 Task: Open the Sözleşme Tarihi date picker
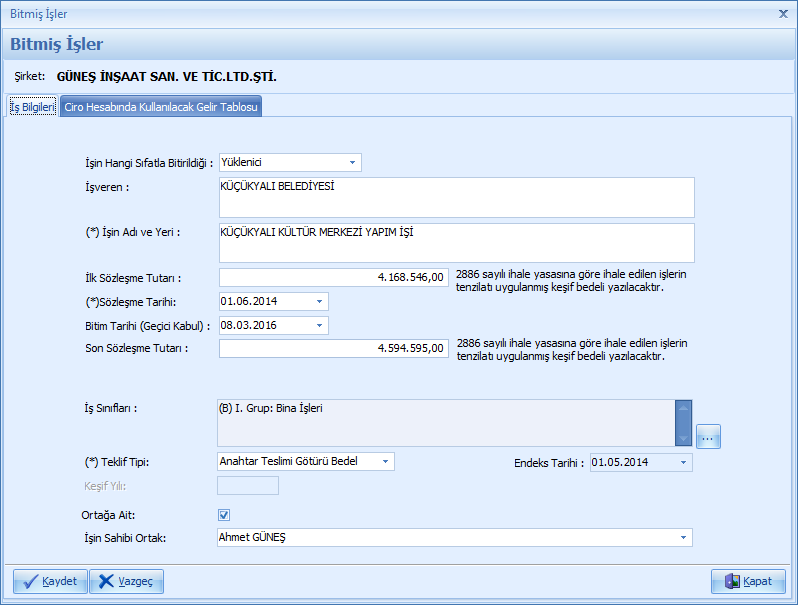tap(319, 301)
